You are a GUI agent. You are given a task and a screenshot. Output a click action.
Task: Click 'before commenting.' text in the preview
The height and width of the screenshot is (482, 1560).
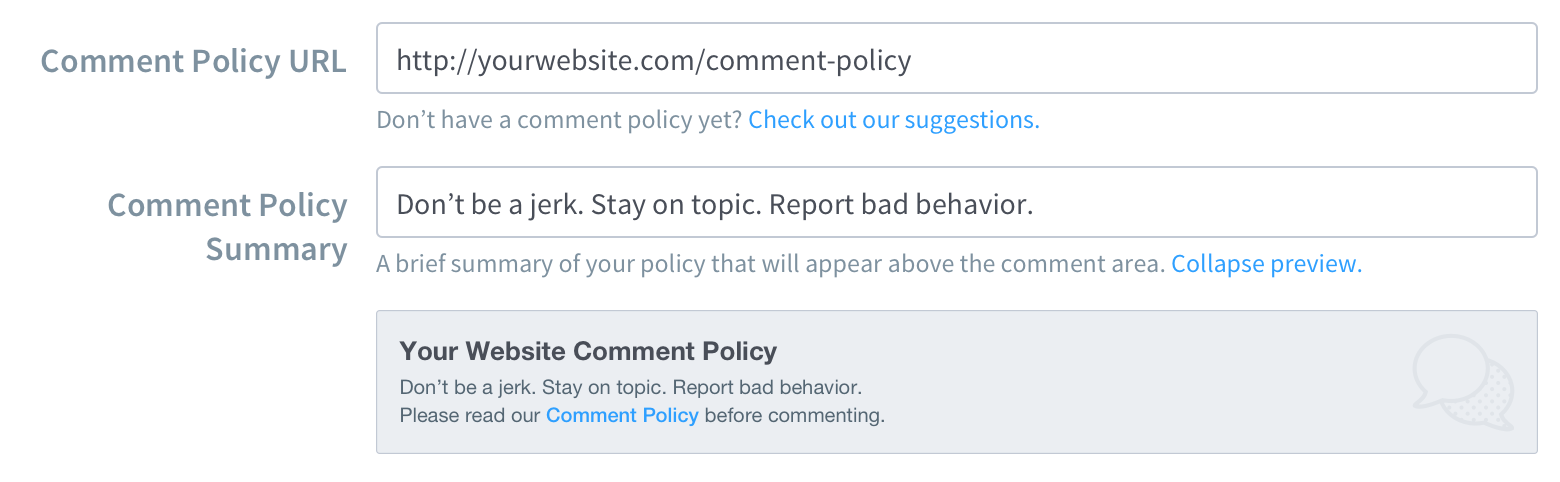coord(795,415)
